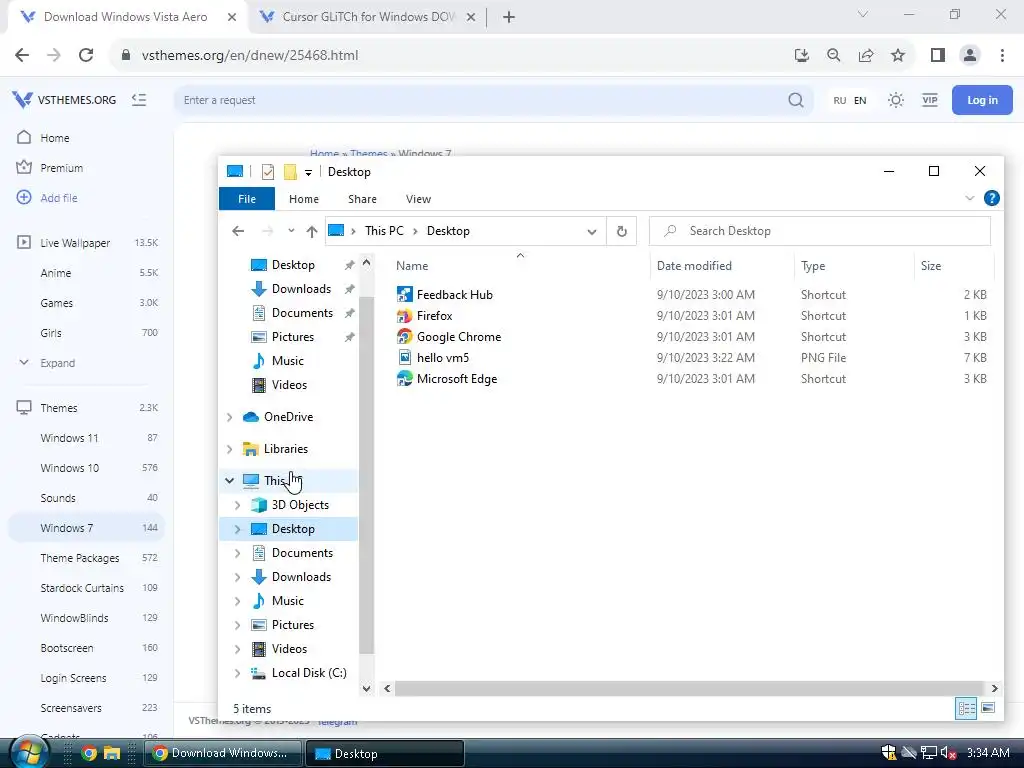
Task: Click Explorer horizontal scrollbar thumb
Action: 689,689
